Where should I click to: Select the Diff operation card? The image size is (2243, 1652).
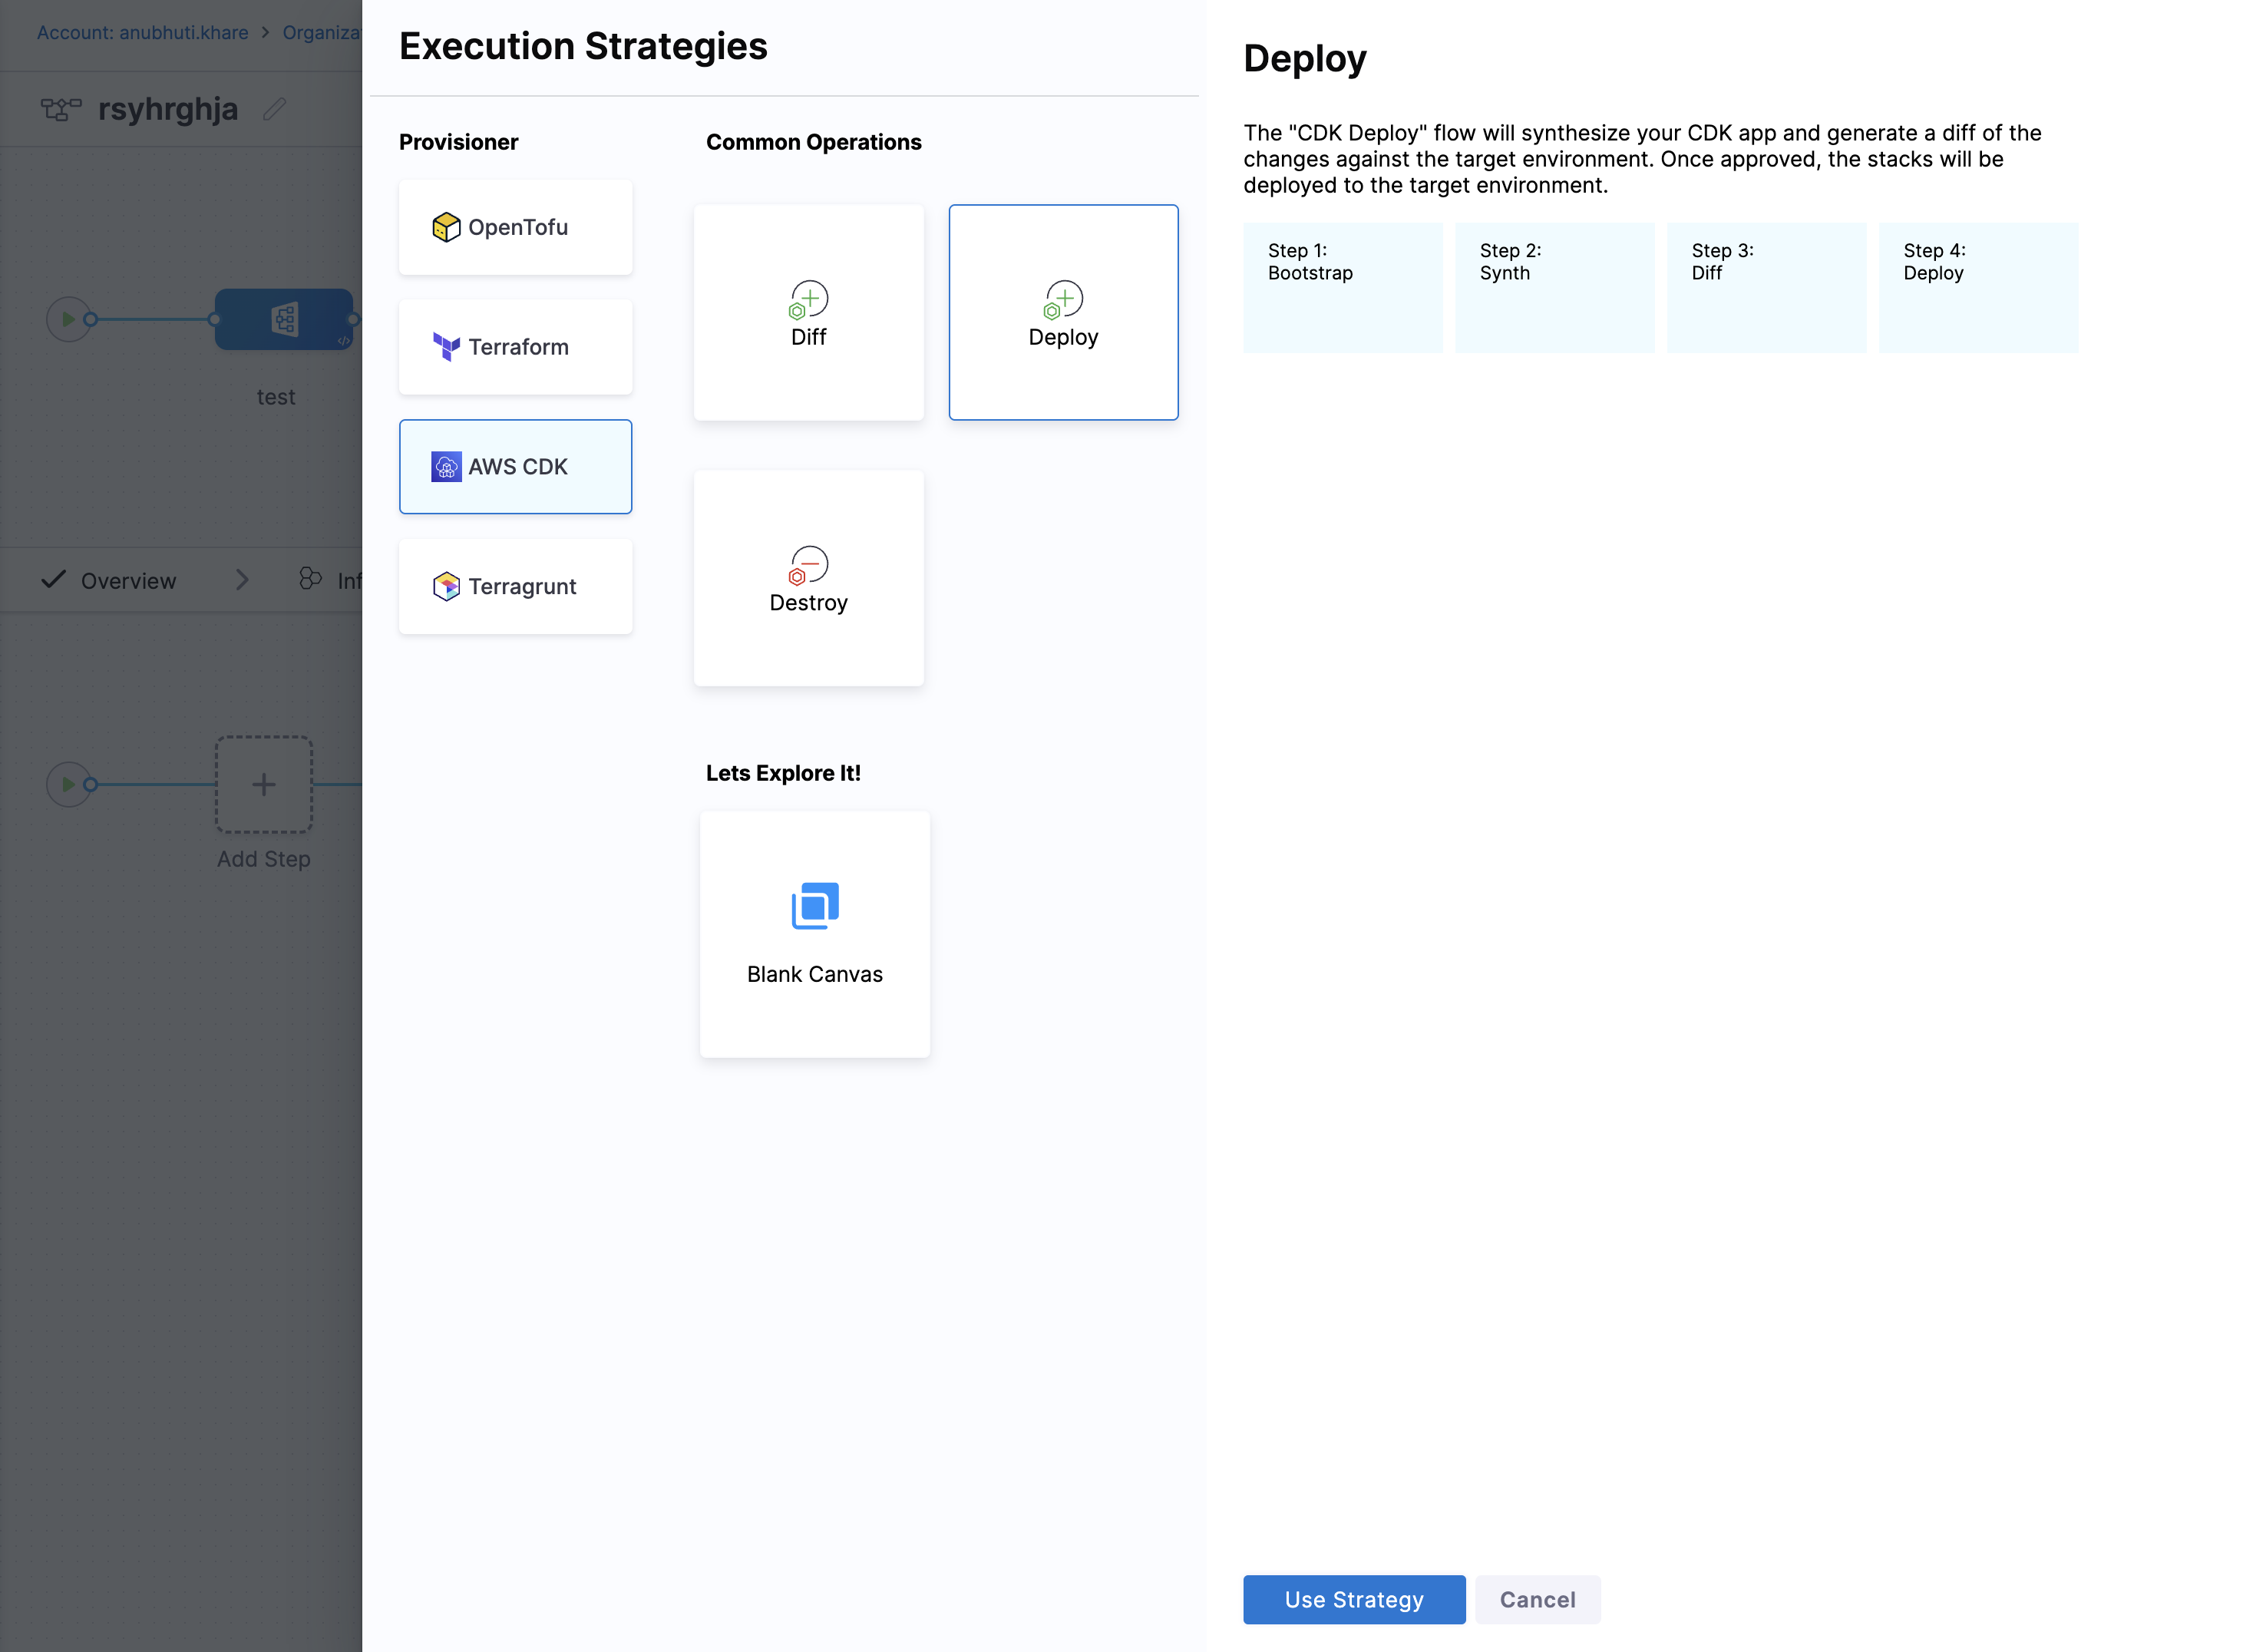[808, 312]
